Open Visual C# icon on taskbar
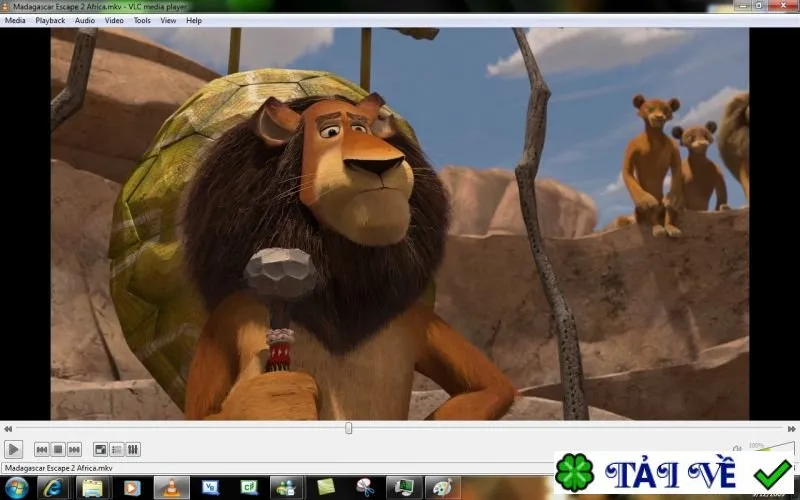Image resolution: width=800 pixels, height=500 pixels. coord(249,488)
